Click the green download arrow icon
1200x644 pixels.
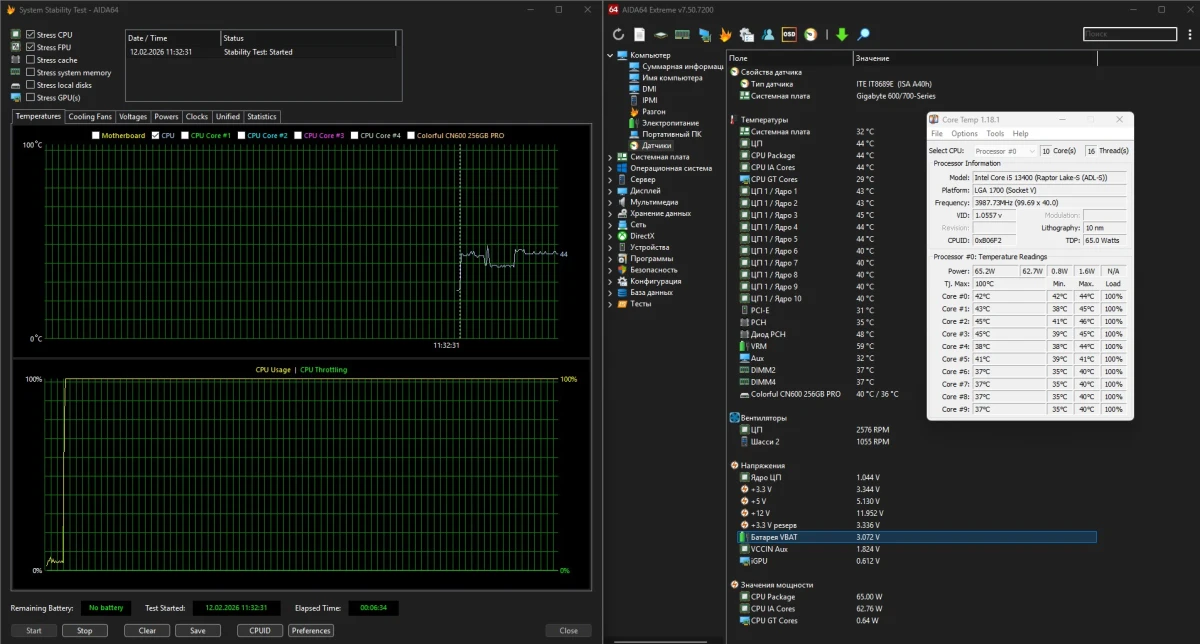841,35
